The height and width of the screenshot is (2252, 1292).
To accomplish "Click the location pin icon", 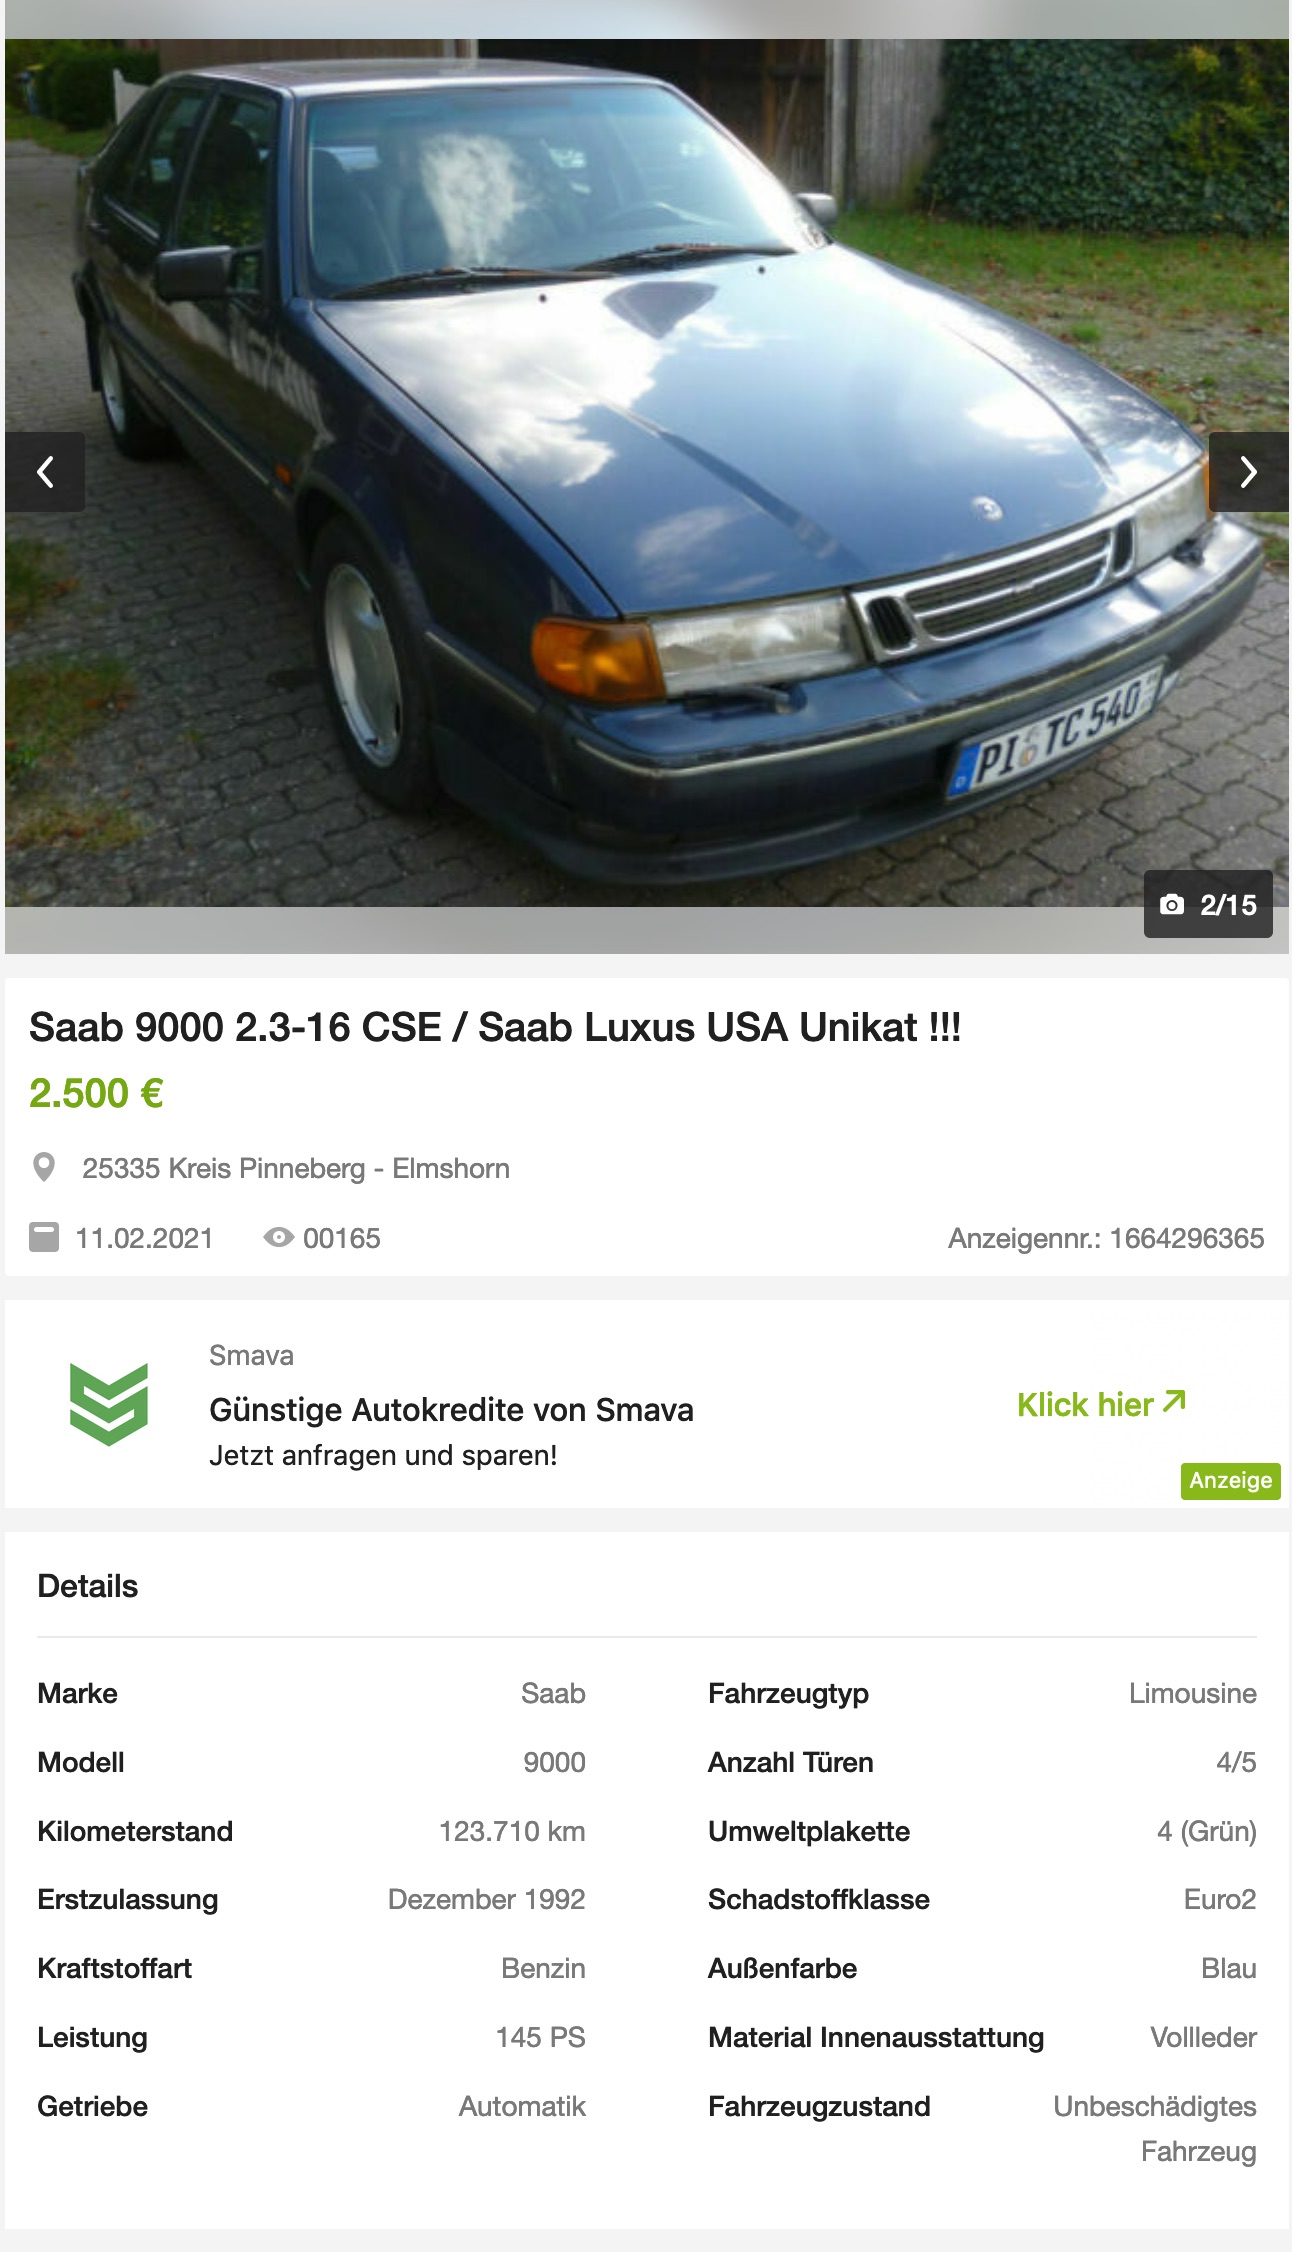I will [44, 1167].
